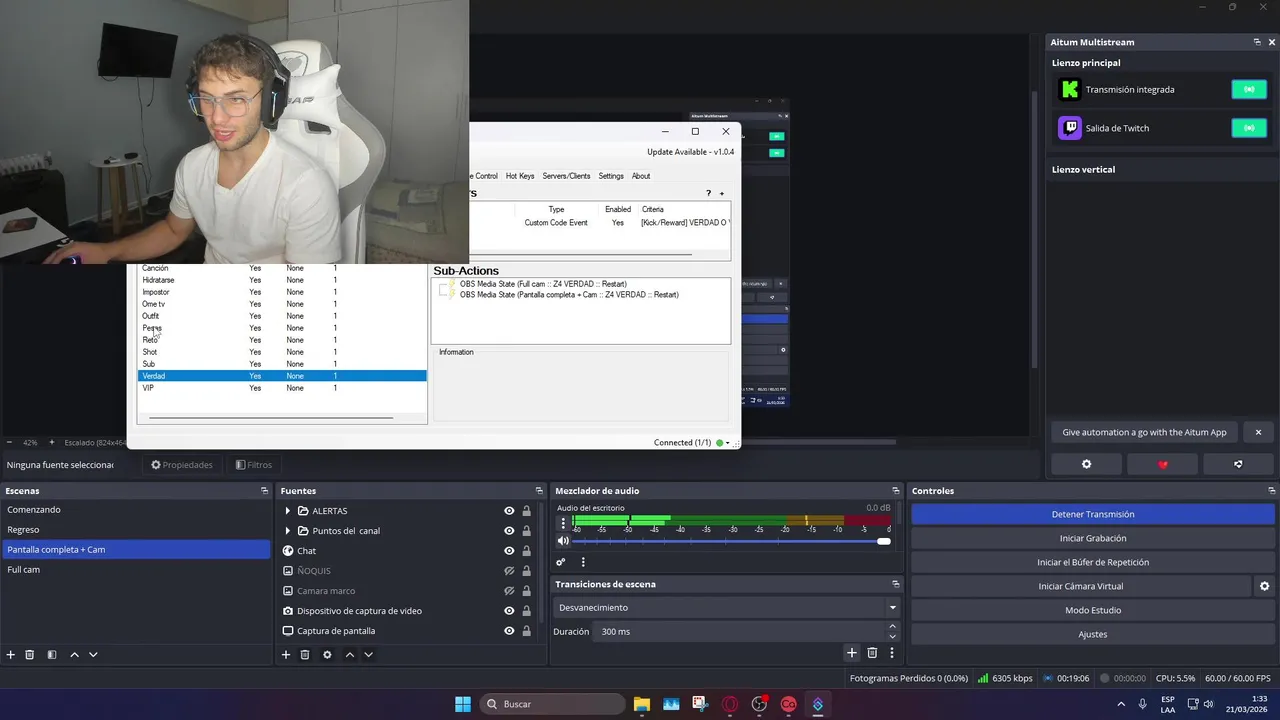Select the Comenzando scene

point(136,510)
